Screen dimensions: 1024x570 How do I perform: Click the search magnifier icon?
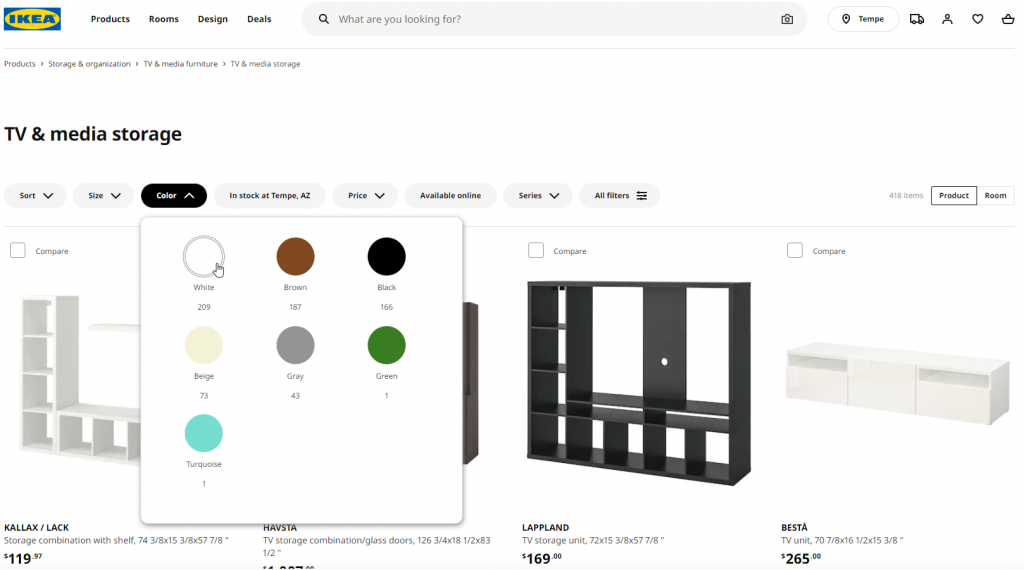(323, 19)
